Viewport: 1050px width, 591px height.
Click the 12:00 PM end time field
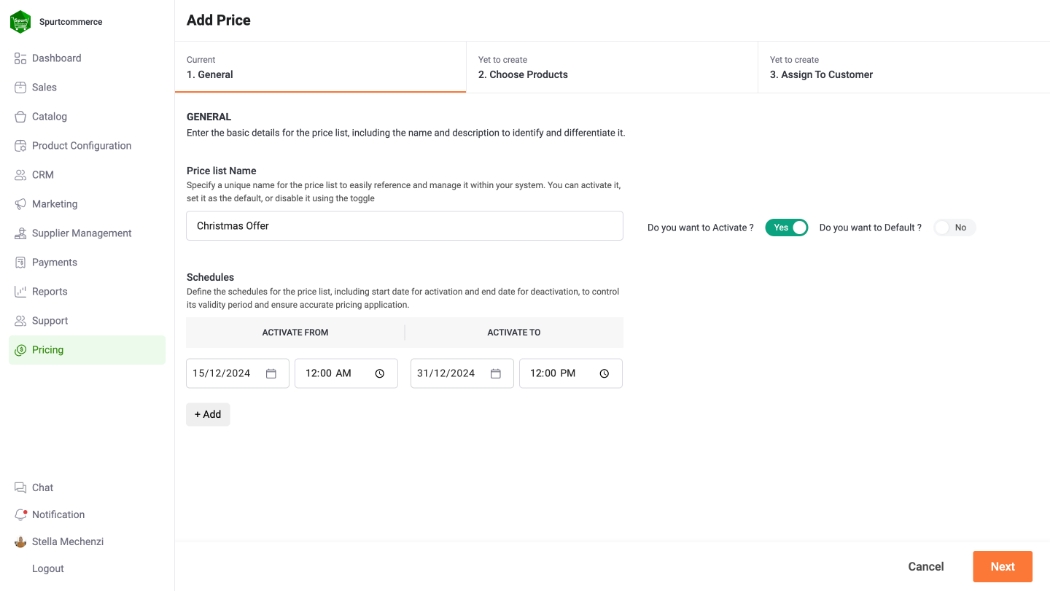(x=571, y=373)
